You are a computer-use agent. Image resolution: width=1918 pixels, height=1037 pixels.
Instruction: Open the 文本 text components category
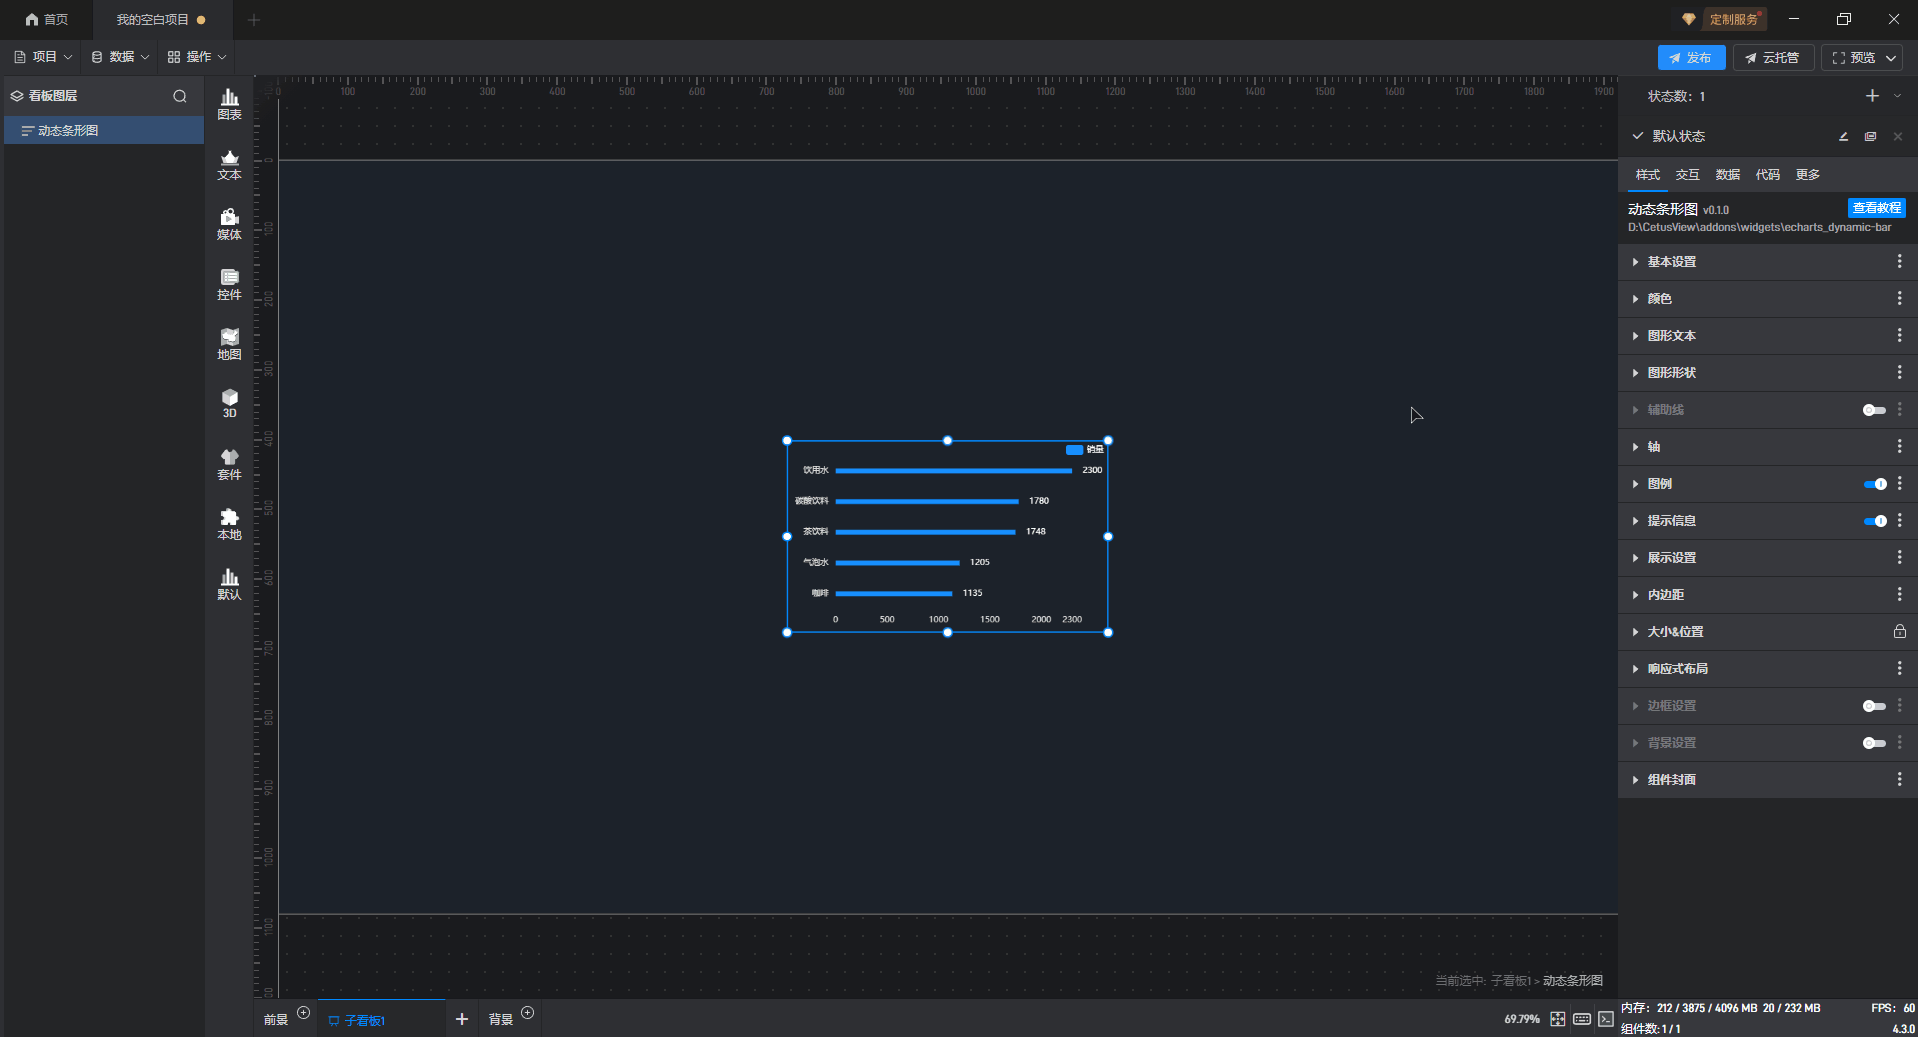(x=229, y=164)
